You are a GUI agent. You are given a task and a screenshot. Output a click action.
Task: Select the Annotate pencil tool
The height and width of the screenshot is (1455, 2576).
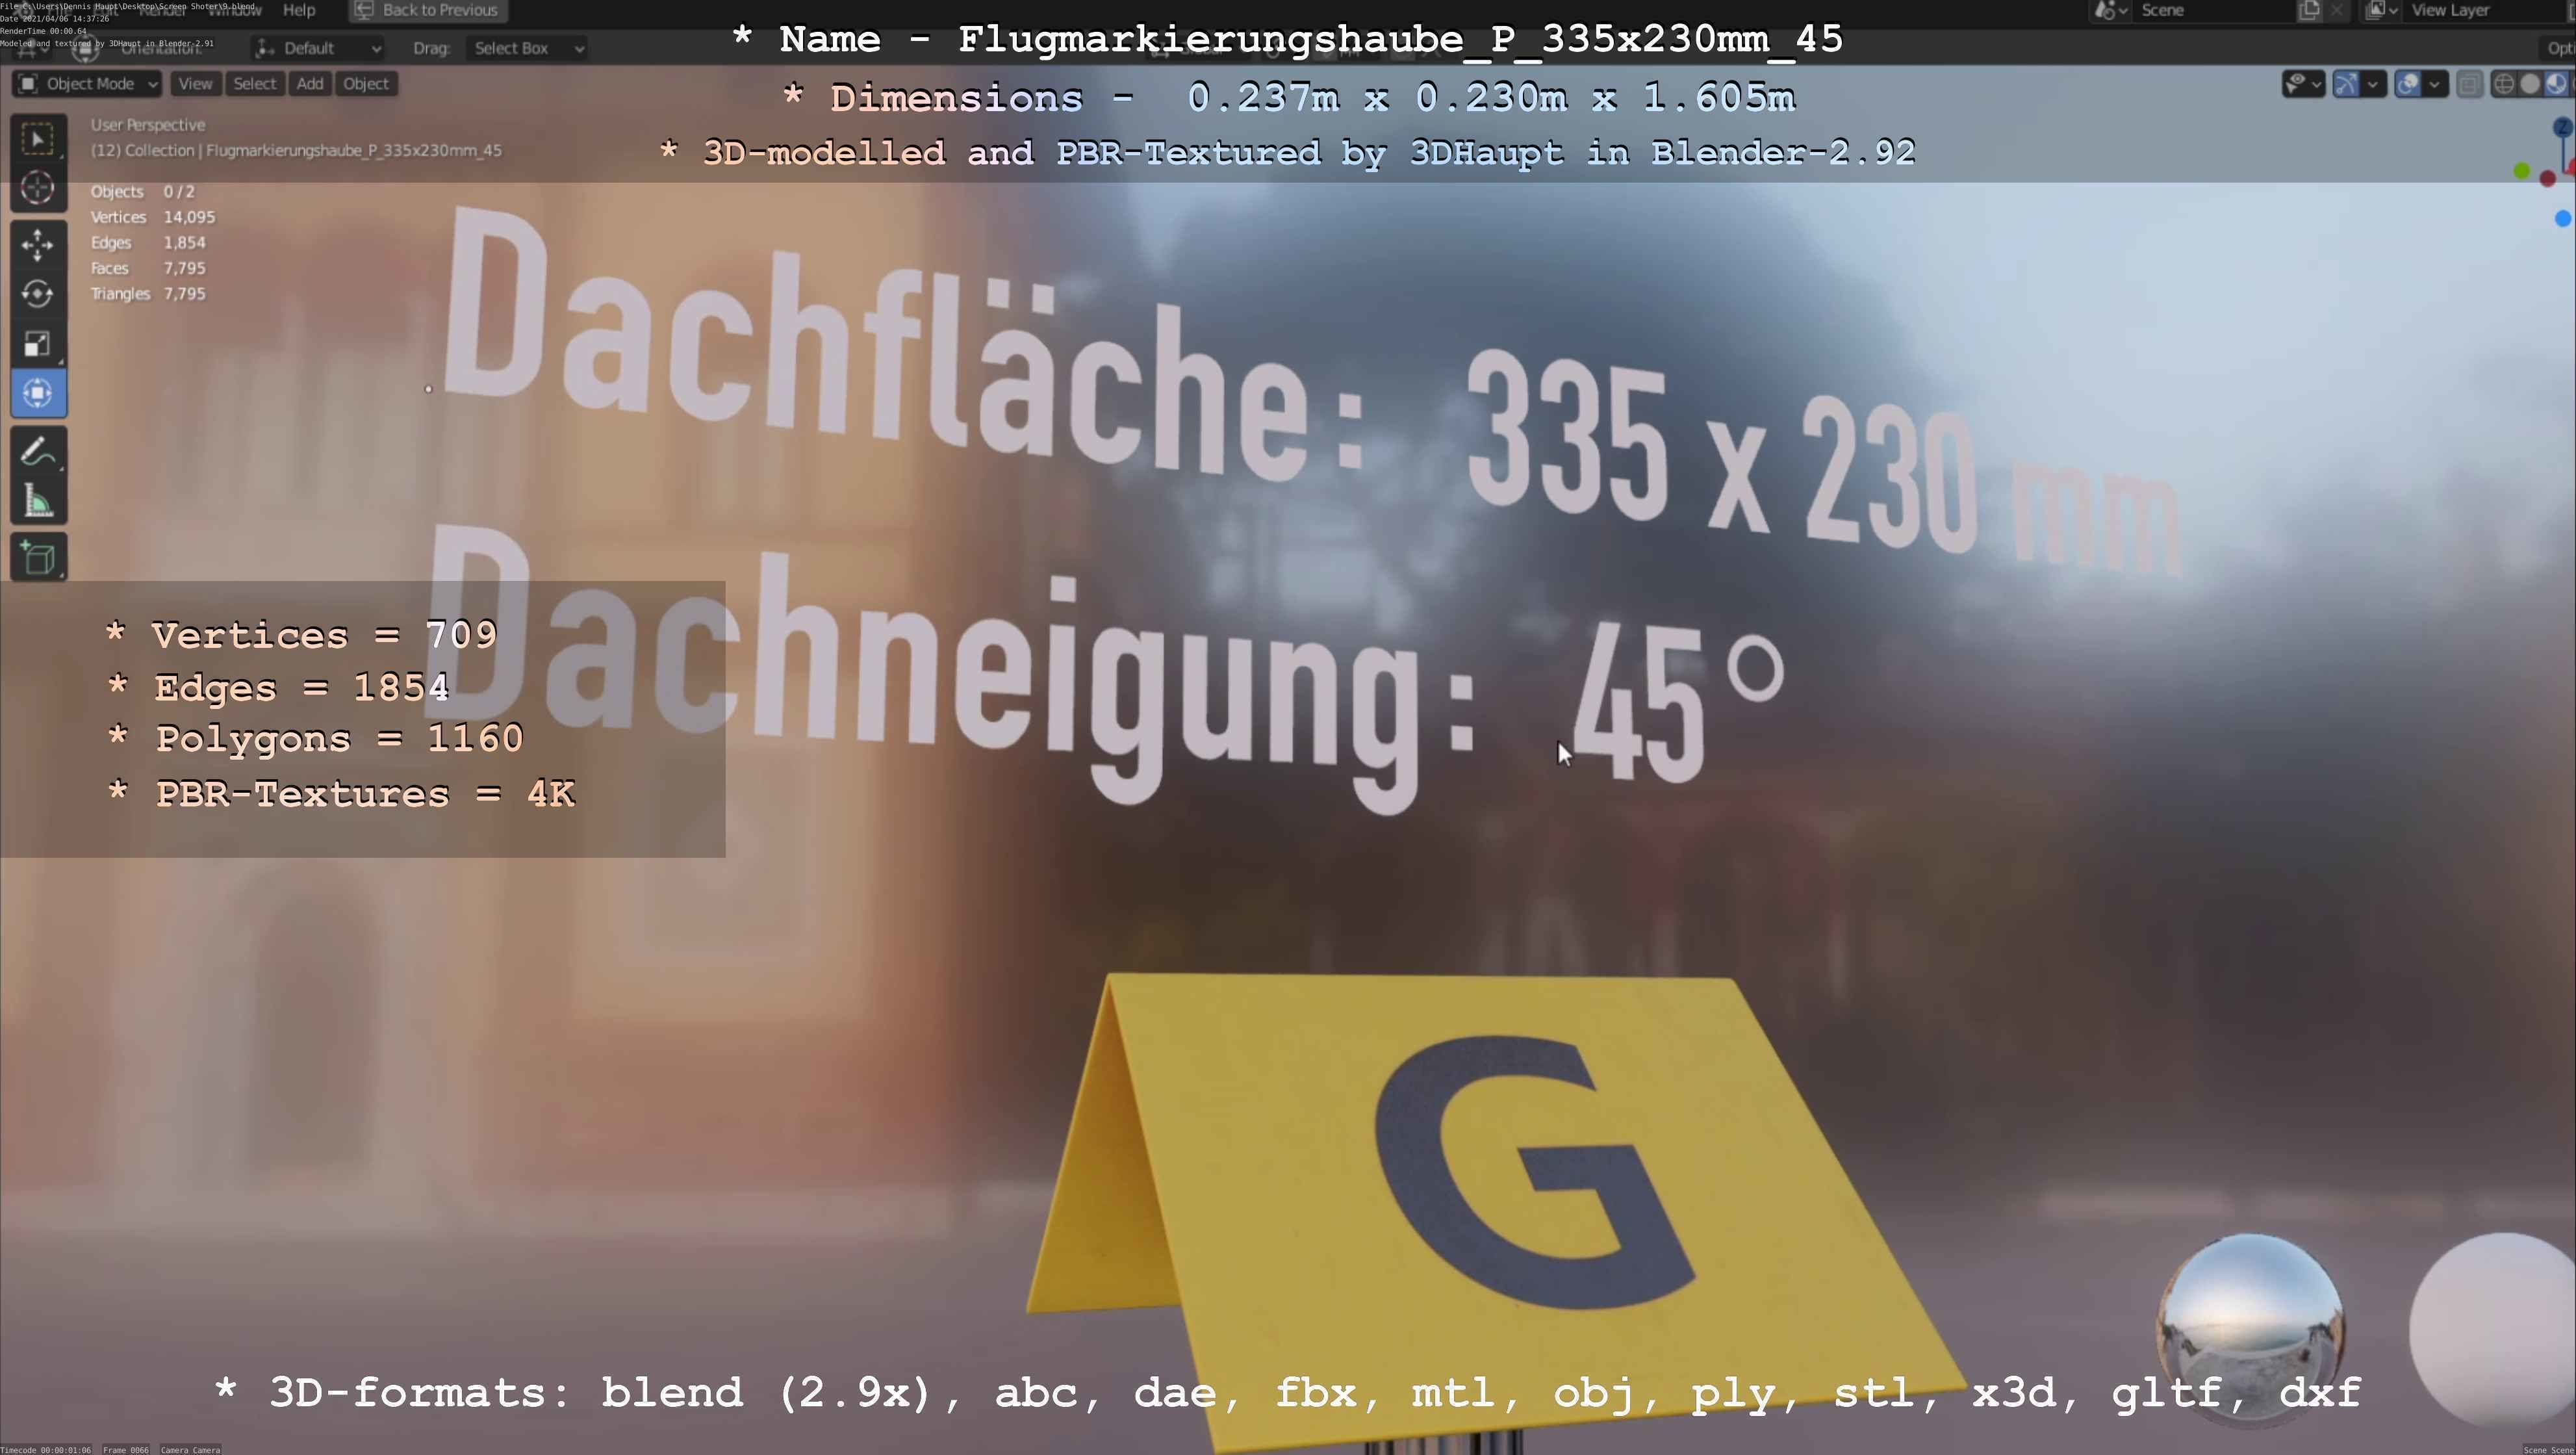click(x=38, y=452)
